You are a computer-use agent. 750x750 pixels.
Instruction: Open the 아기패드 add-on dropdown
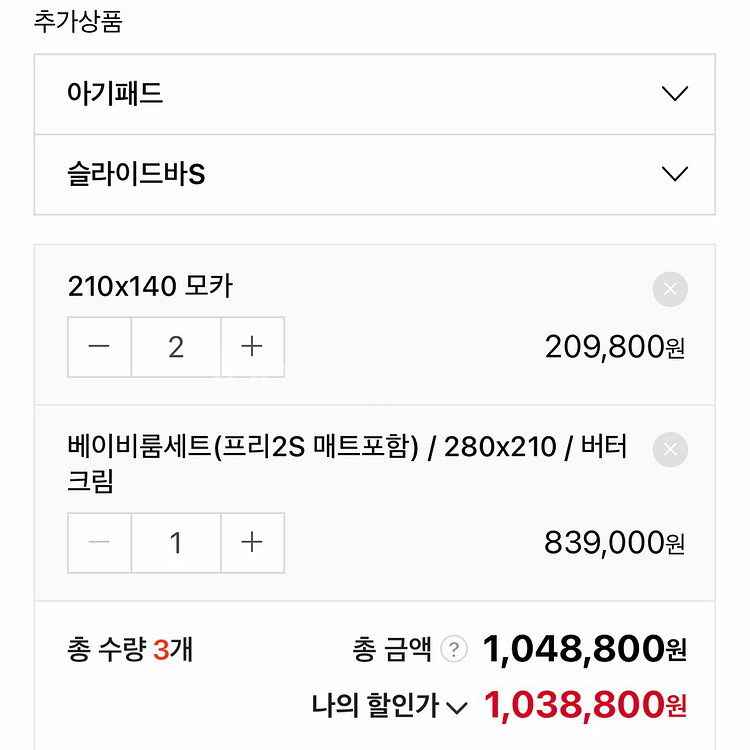tap(375, 94)
